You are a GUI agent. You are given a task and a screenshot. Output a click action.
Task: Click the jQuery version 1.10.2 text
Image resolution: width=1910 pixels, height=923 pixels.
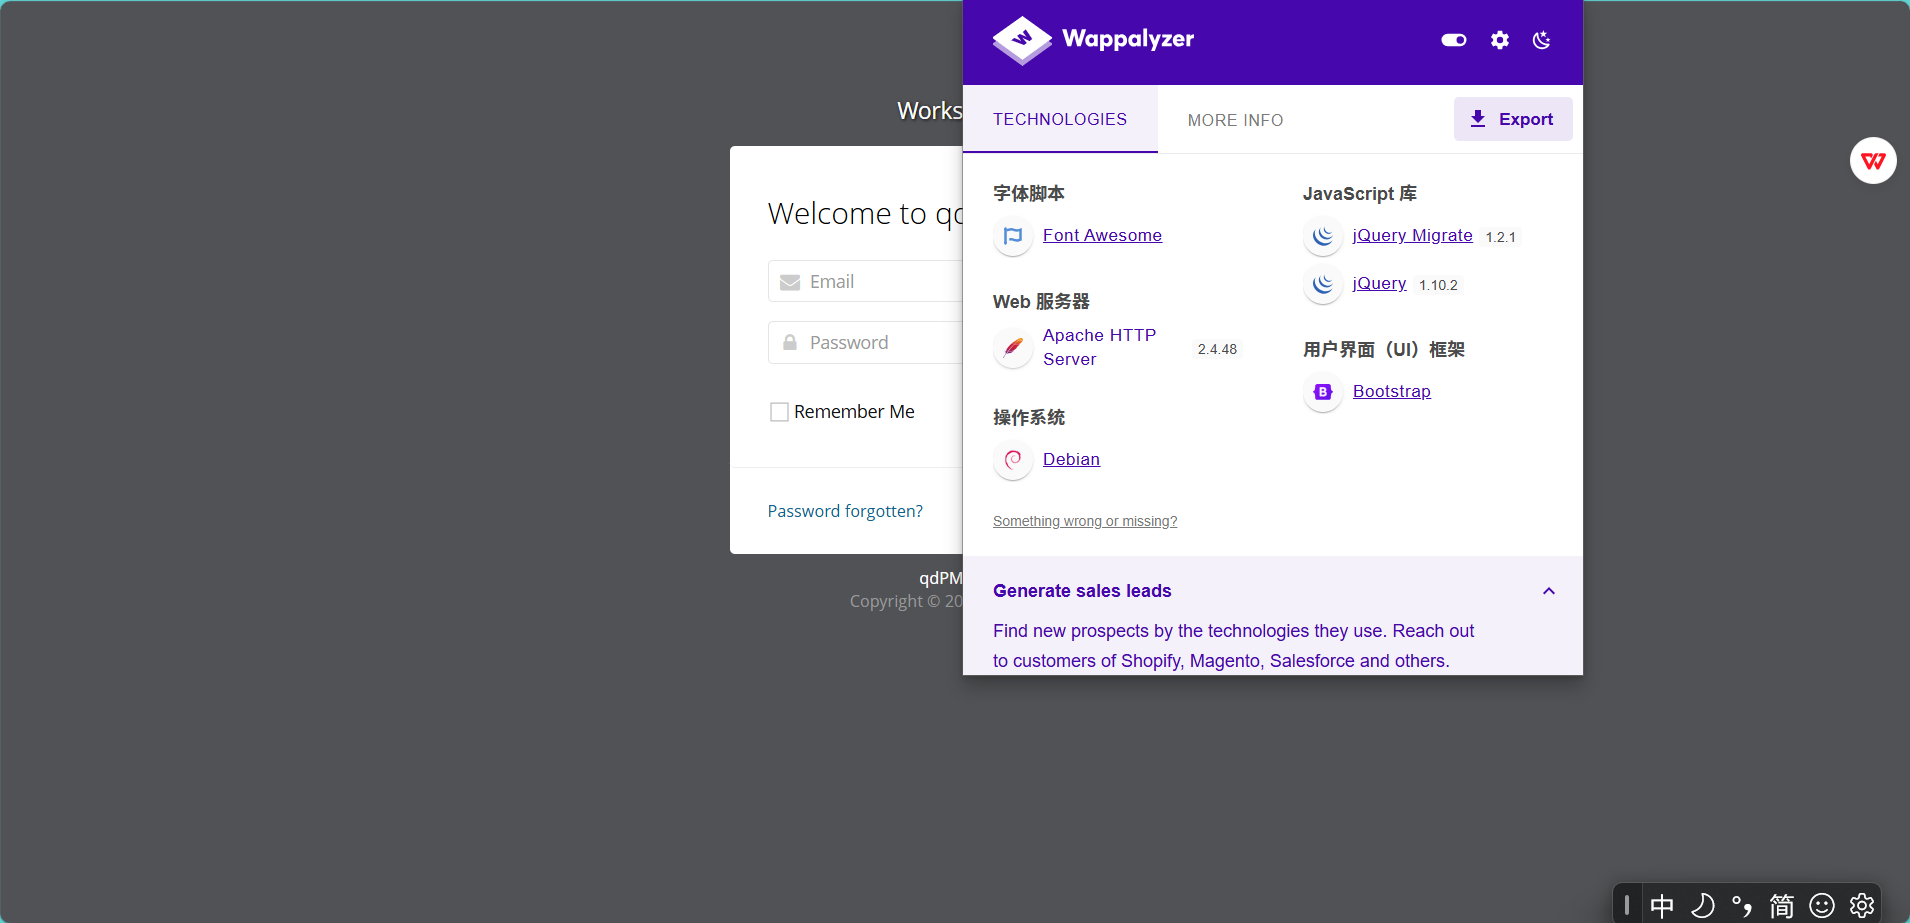(1438, 285)
